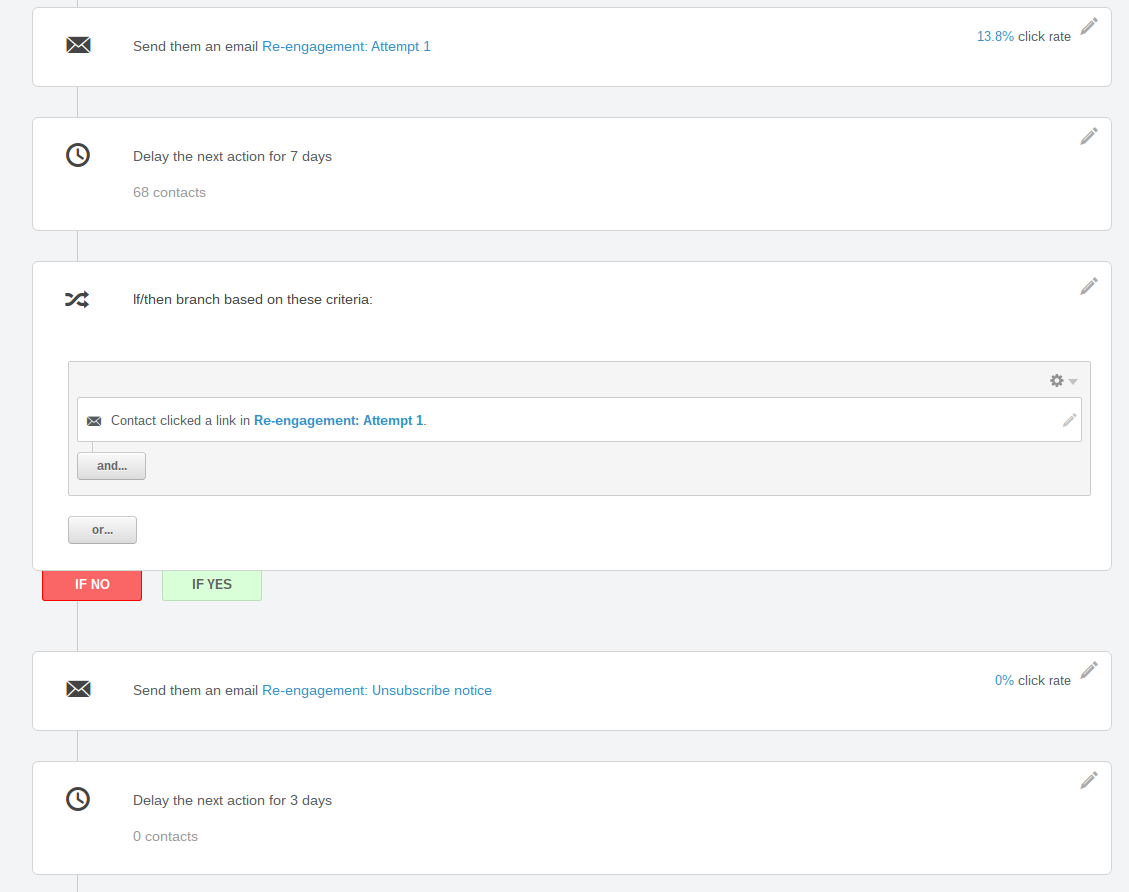Click the 'or...' button below the criteria block
The width and height of the screenshot is (1129, 892).
(x=102, y=529)
